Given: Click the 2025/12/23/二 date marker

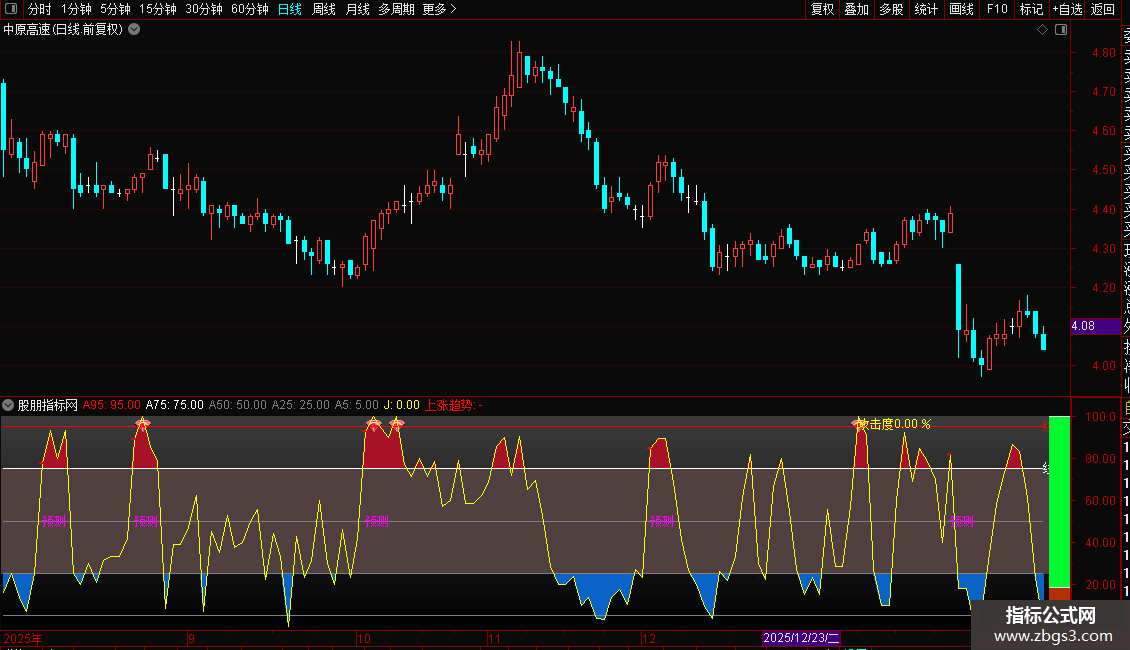Looking at the screenshot, I should point(801,638).
